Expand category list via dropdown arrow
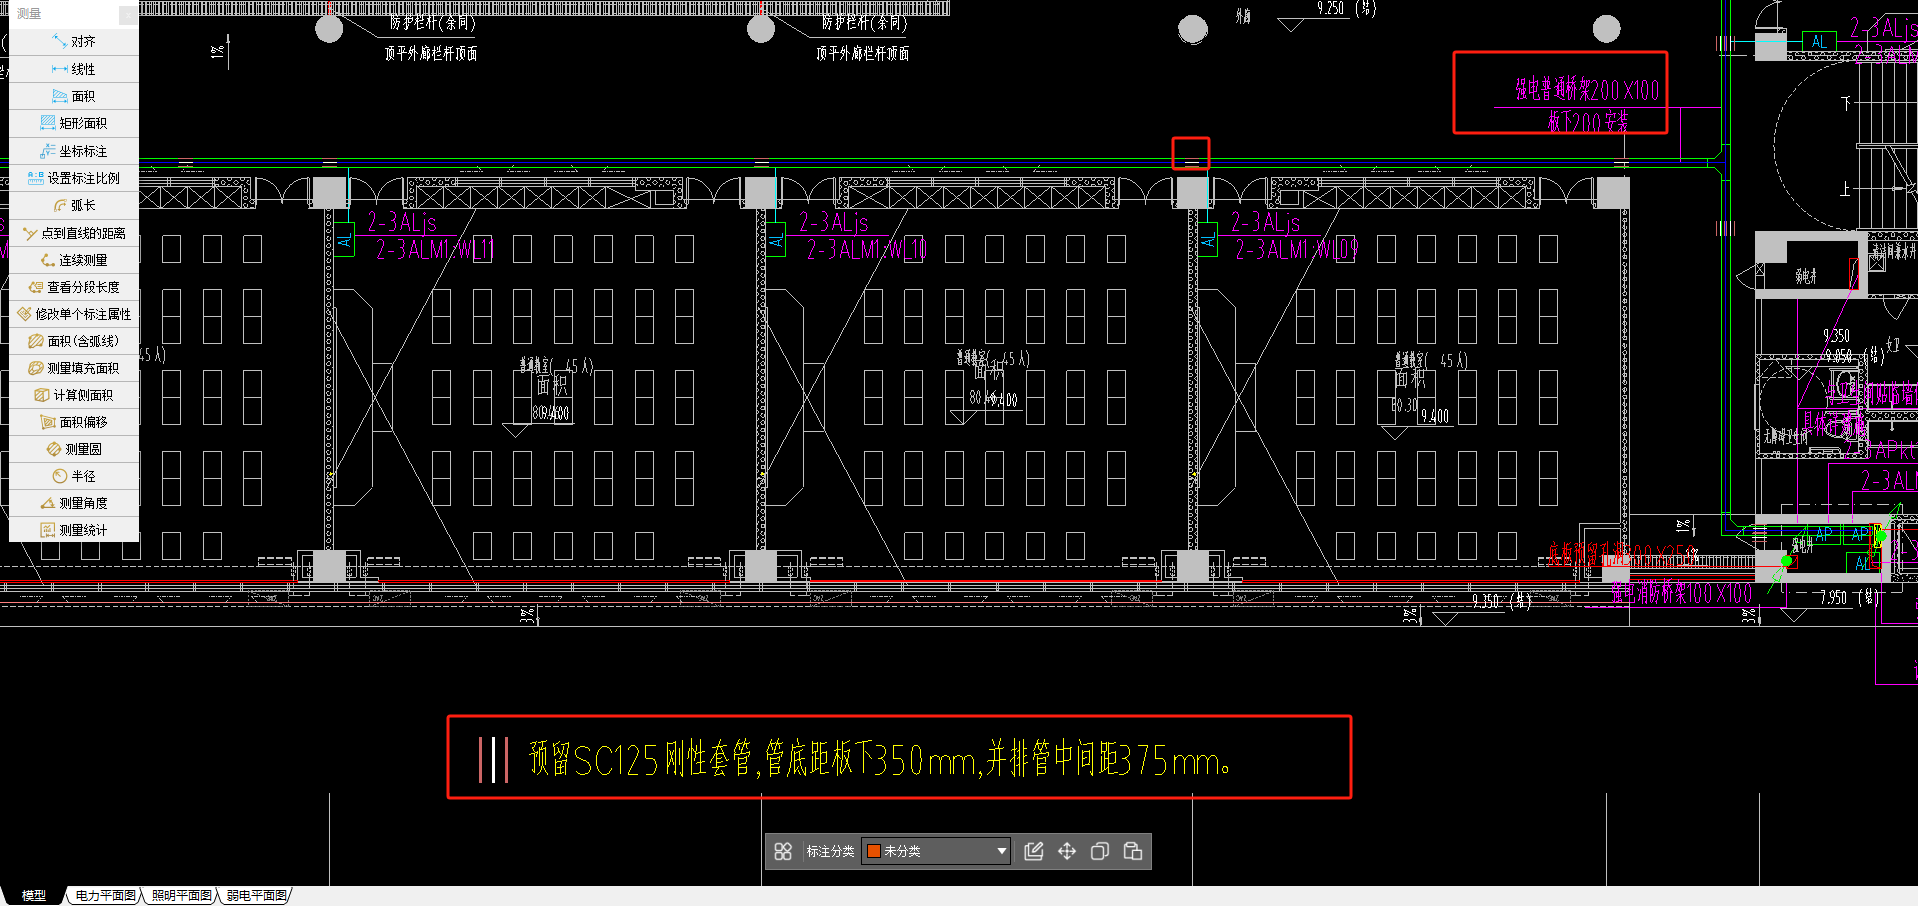Image resolution: width=1918 pixels, height=906 pixels. (x=1001, y=851)
